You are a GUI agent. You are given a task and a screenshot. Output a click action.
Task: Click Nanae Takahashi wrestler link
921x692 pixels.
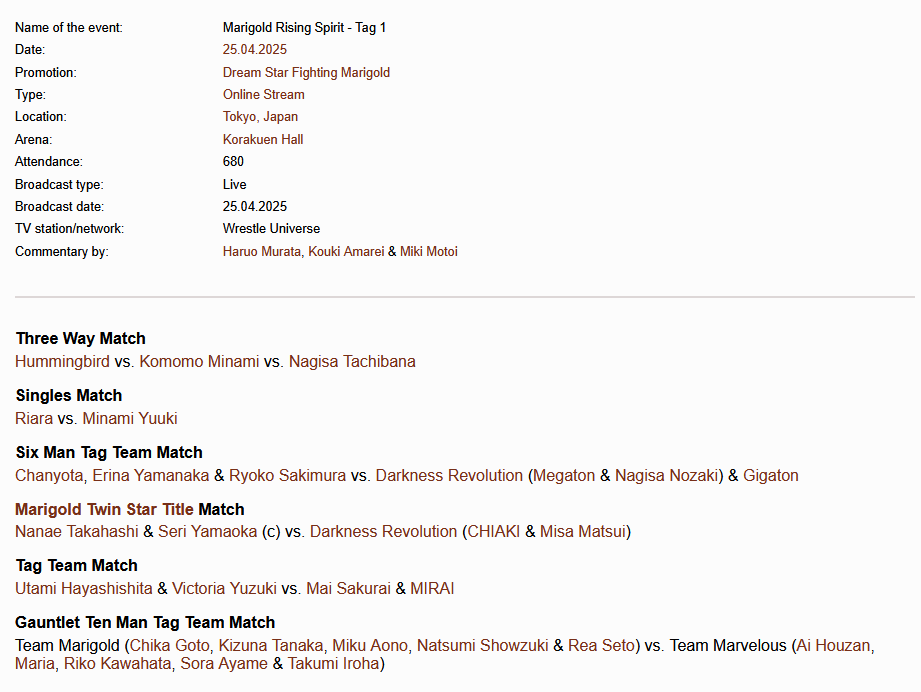[77, 532]
